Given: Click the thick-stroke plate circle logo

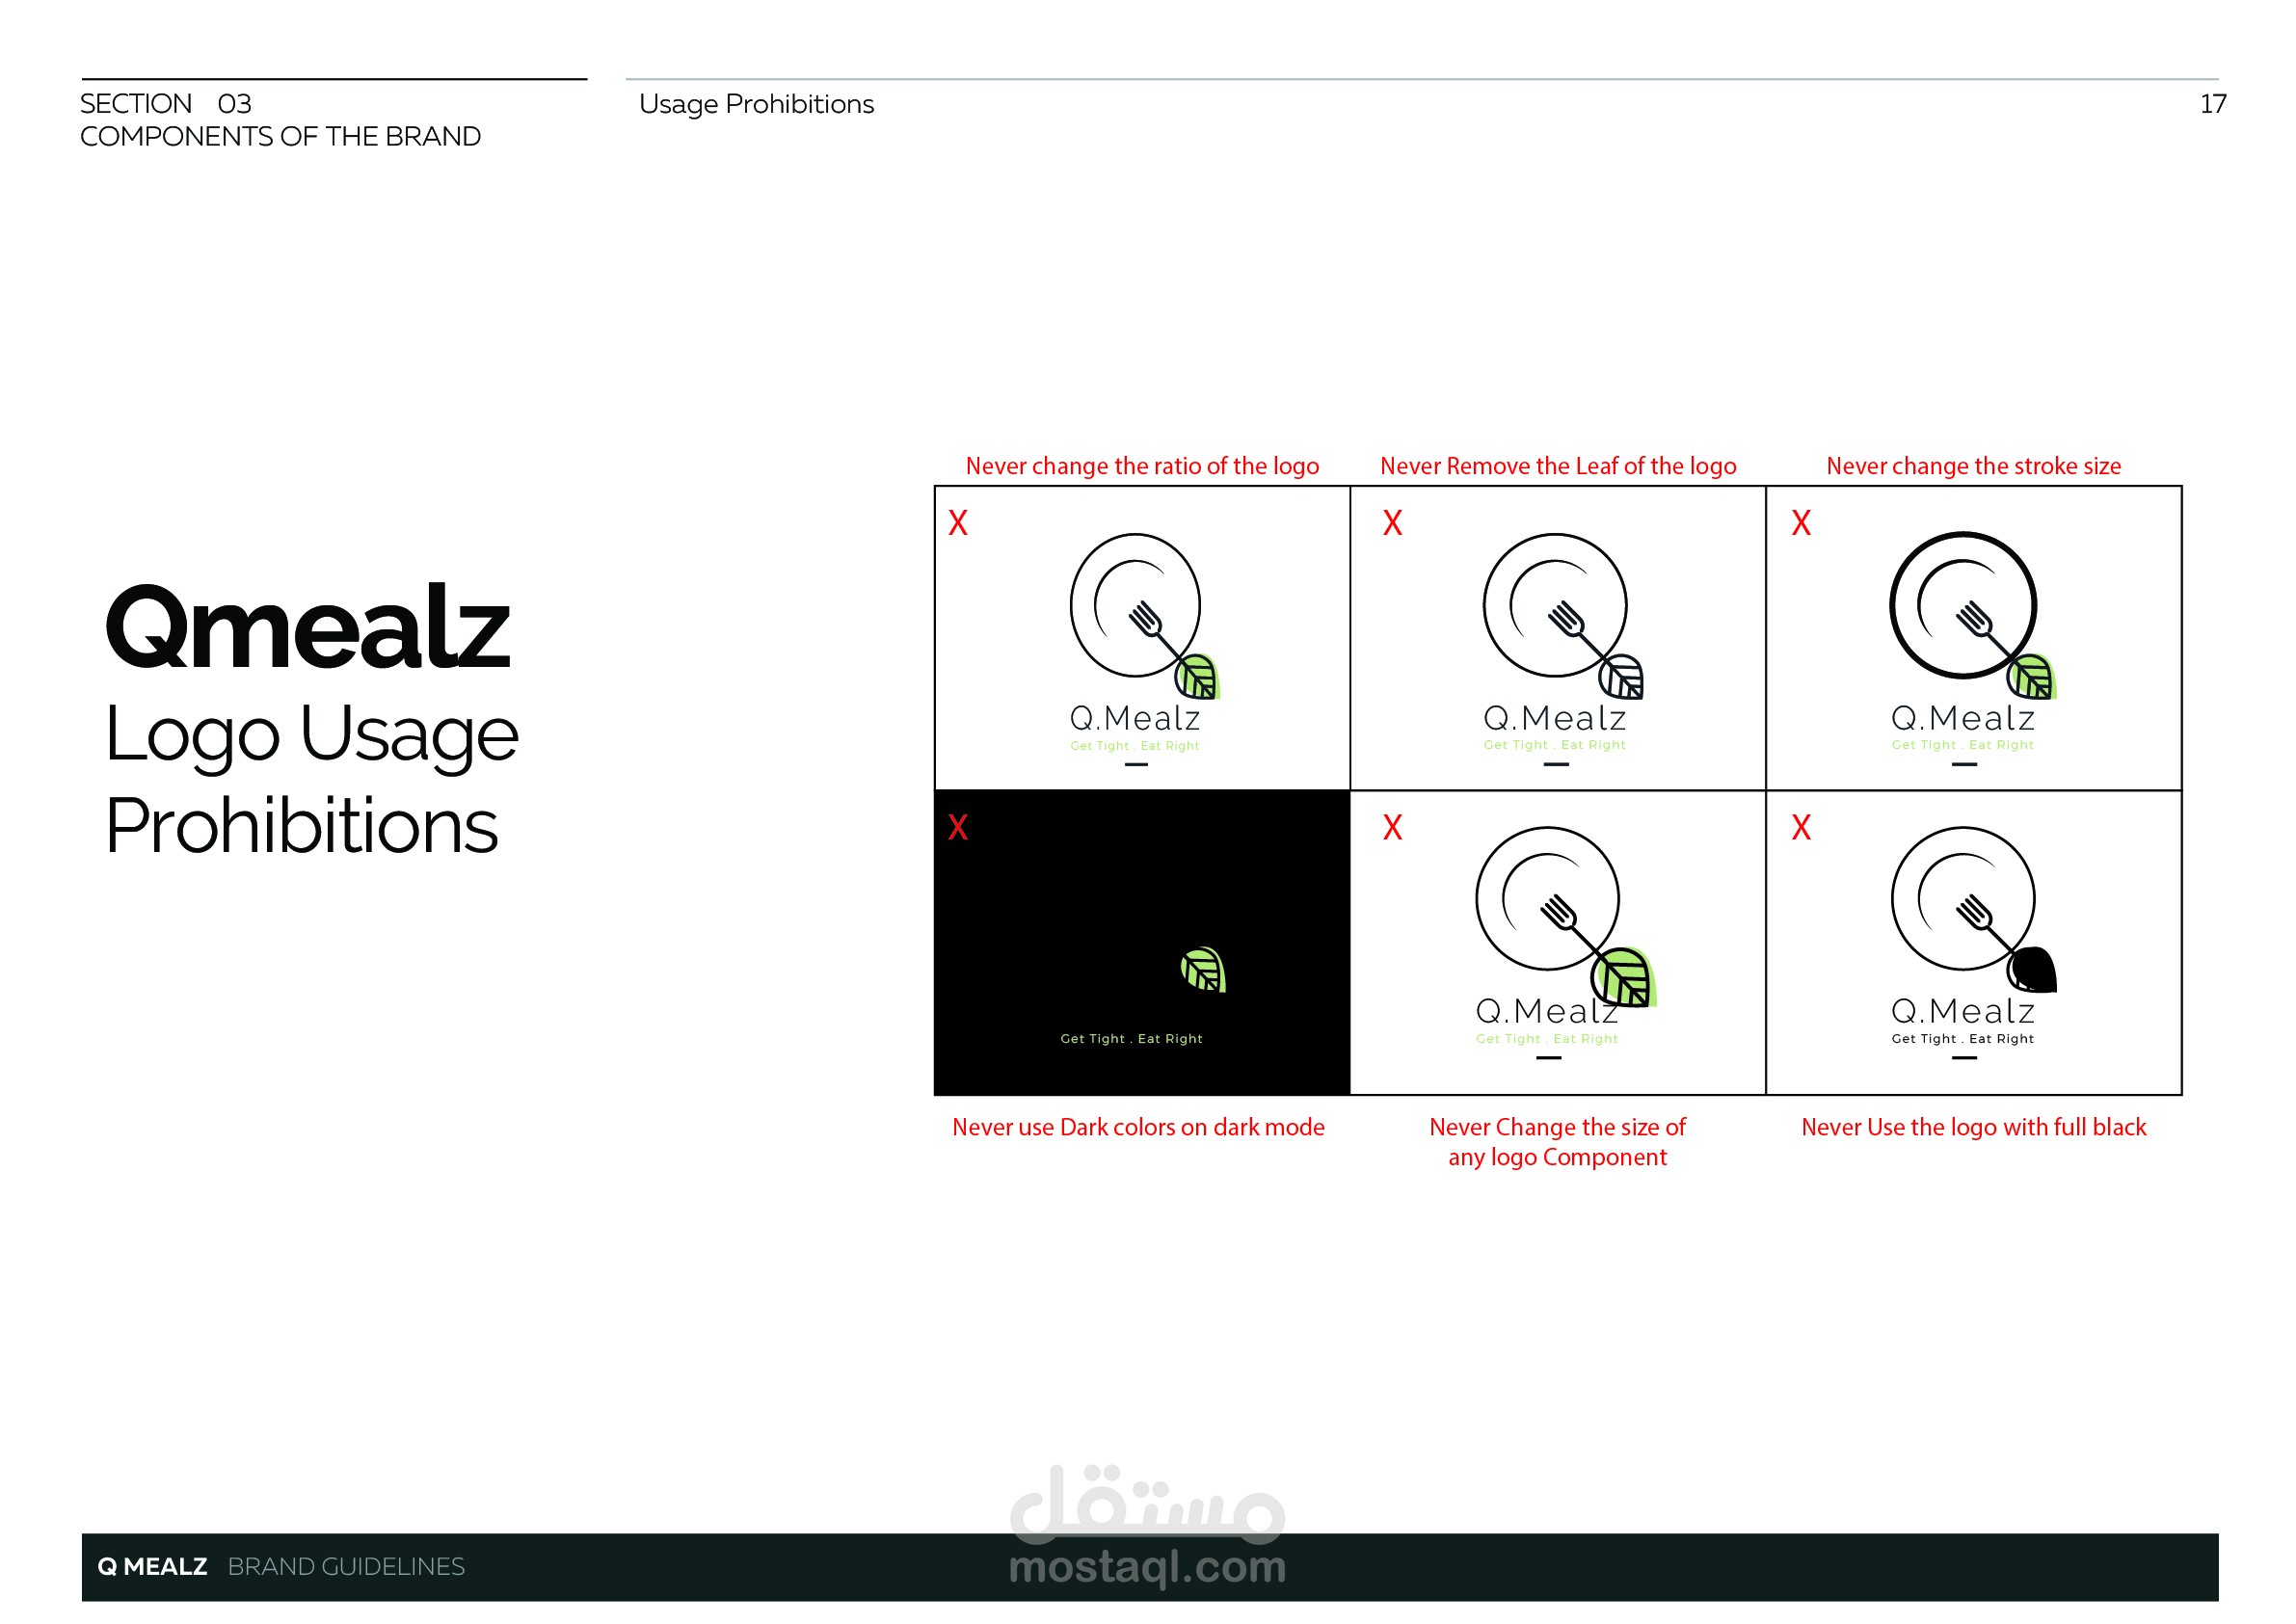Looking at the screenshot, I should tap(1962, 606).
